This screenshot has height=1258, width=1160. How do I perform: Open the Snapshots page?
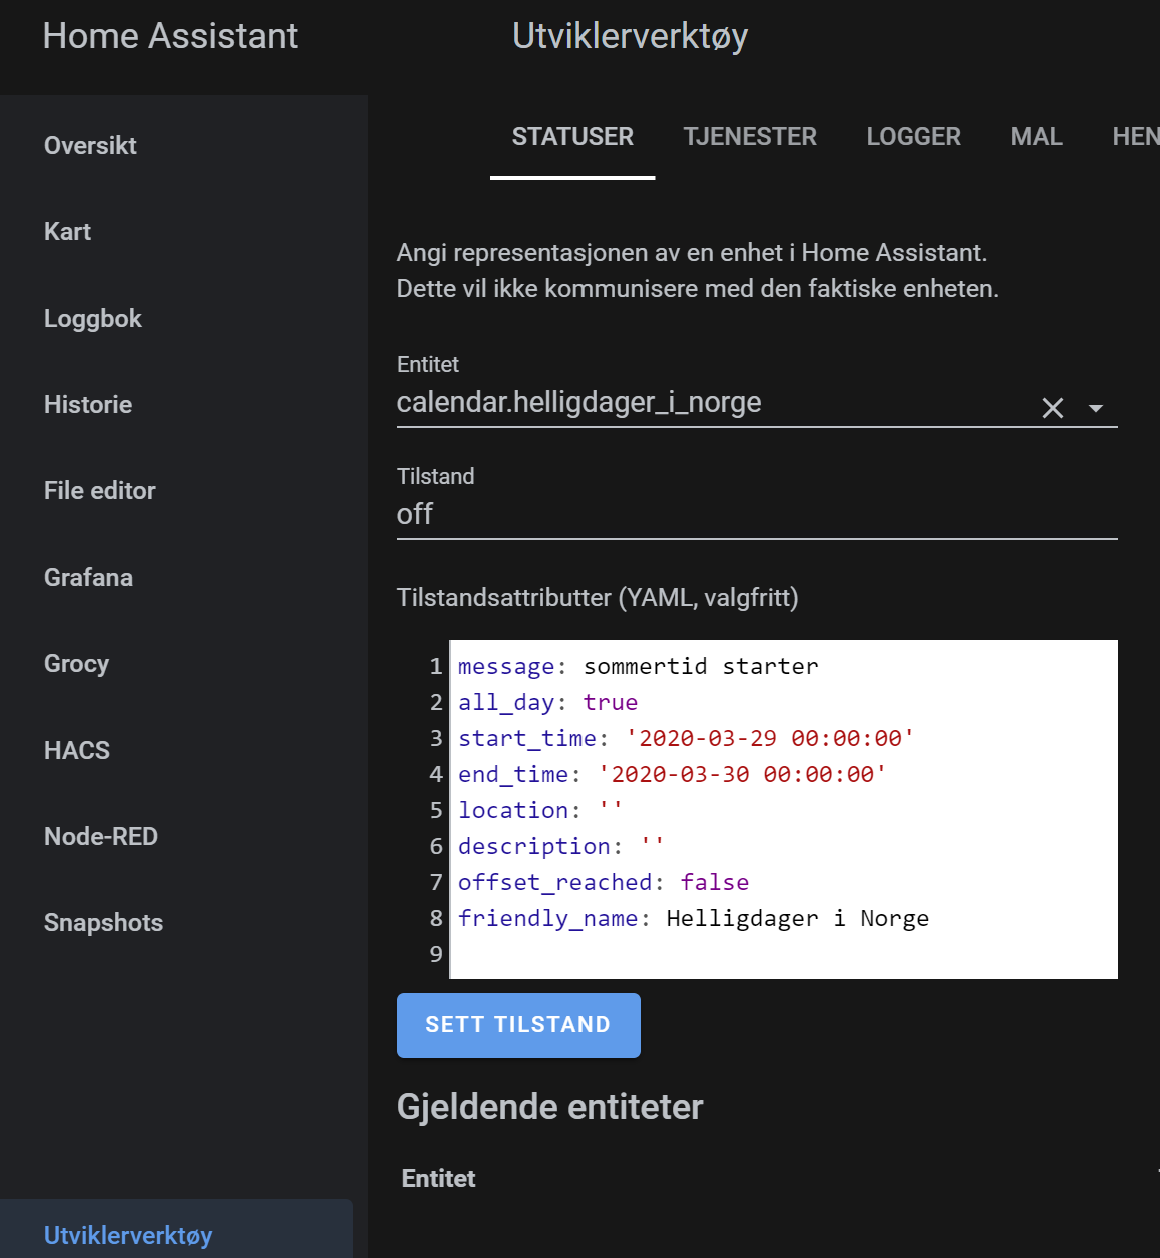click(x=103, y=923)
